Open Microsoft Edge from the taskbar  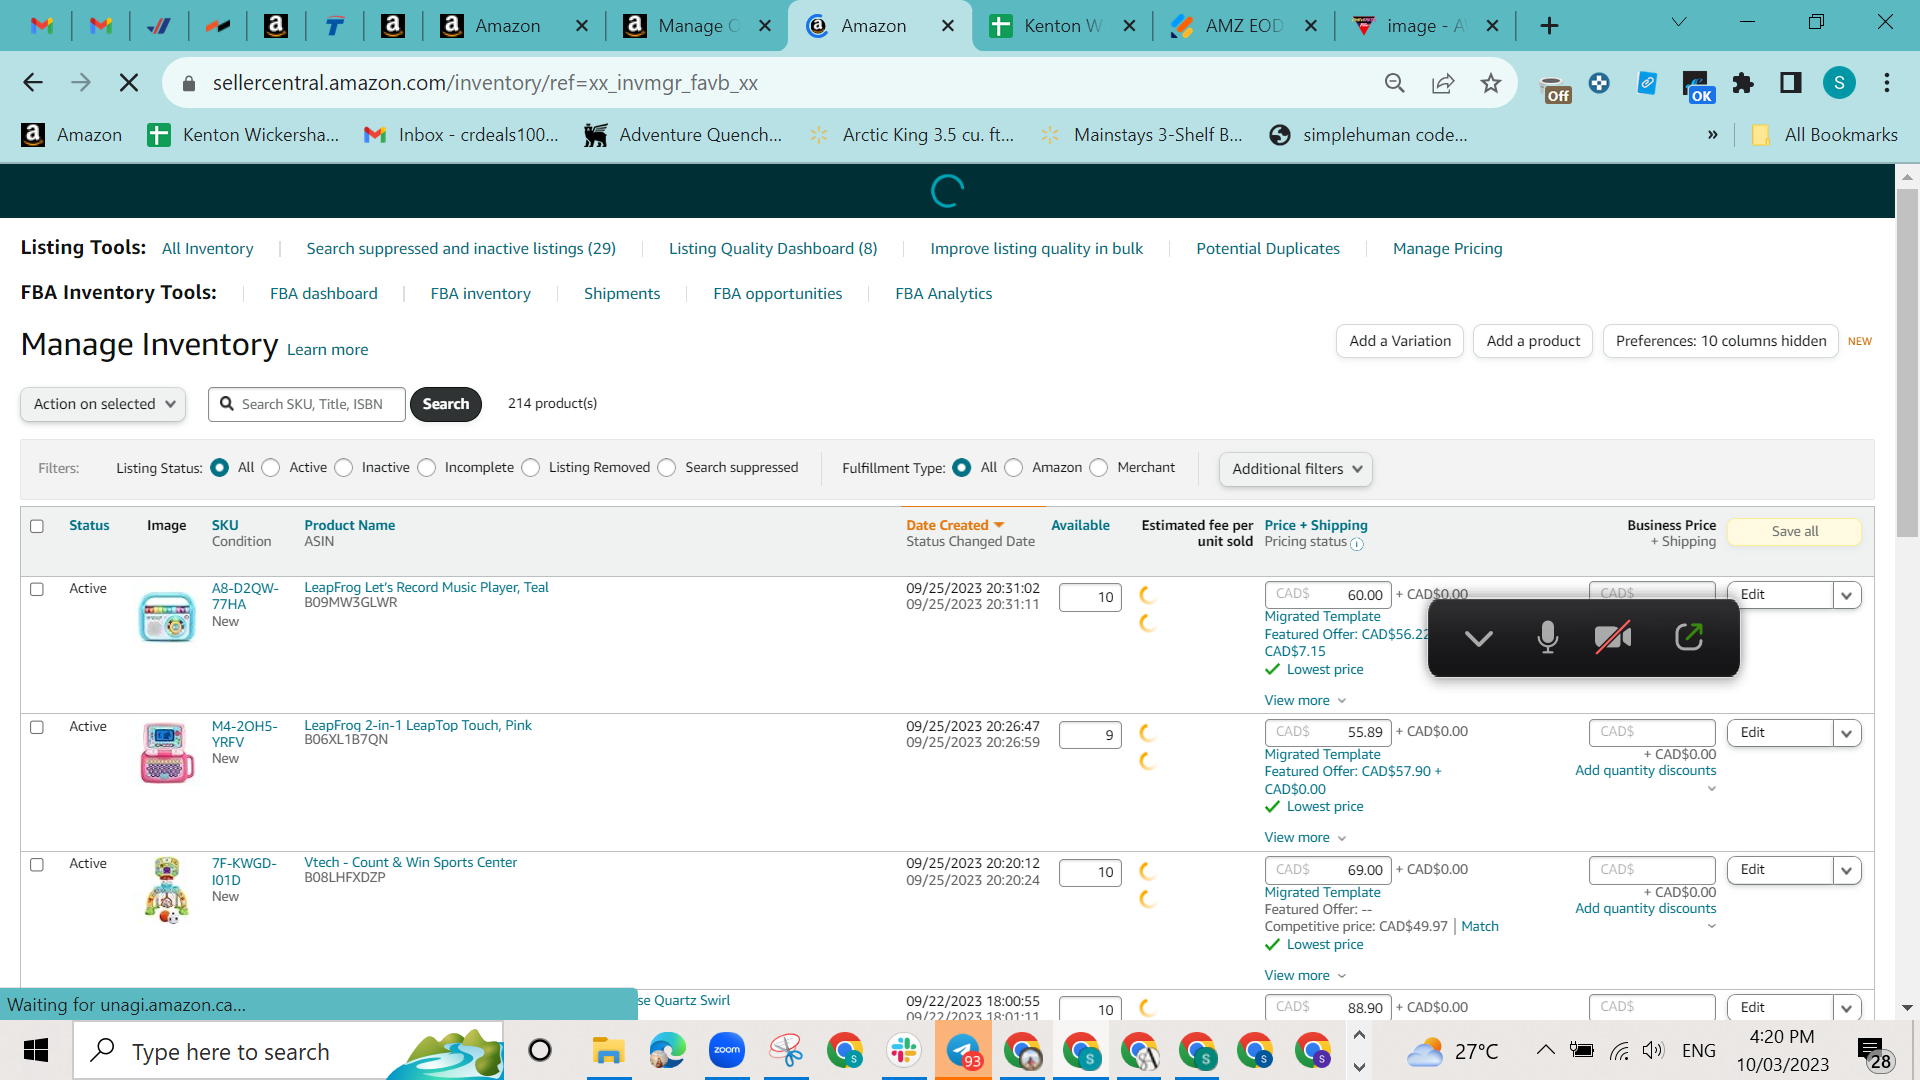click(667, 1050)
